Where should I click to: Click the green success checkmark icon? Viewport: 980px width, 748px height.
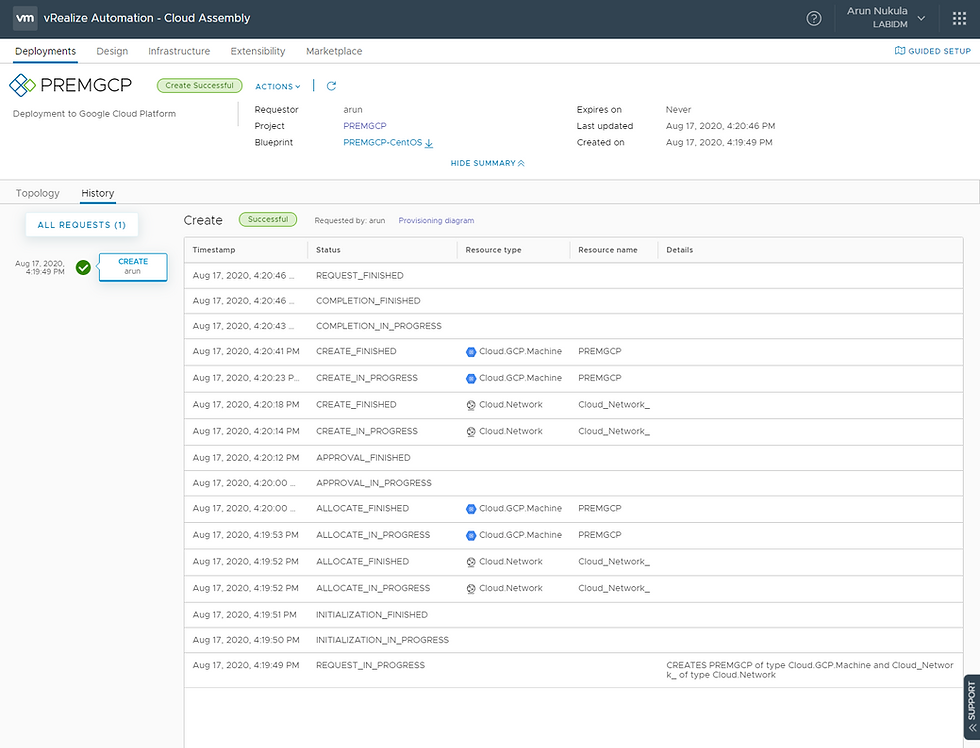click(83, 267)
